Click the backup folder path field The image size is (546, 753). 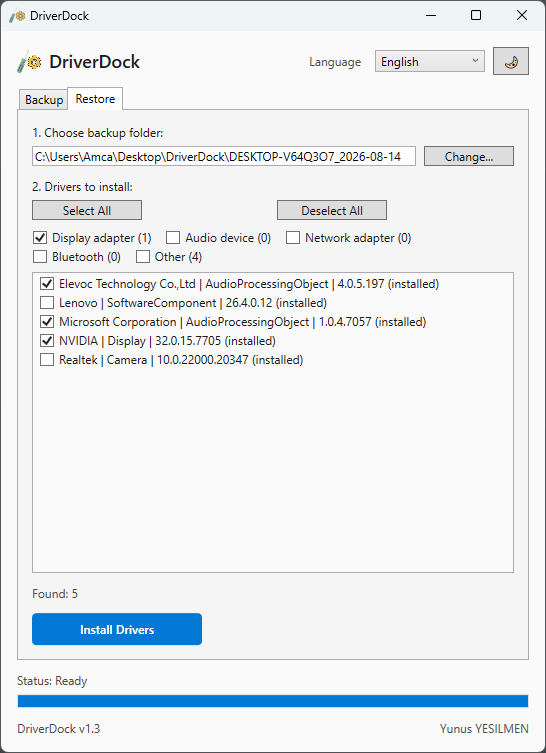click(x=224, y=157)
